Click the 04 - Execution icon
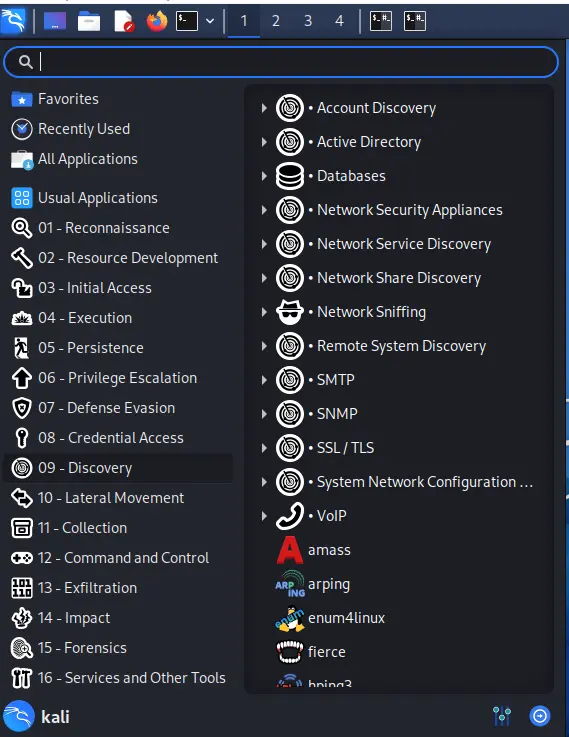The image size is (569, 737). click(x=22, y=318)
